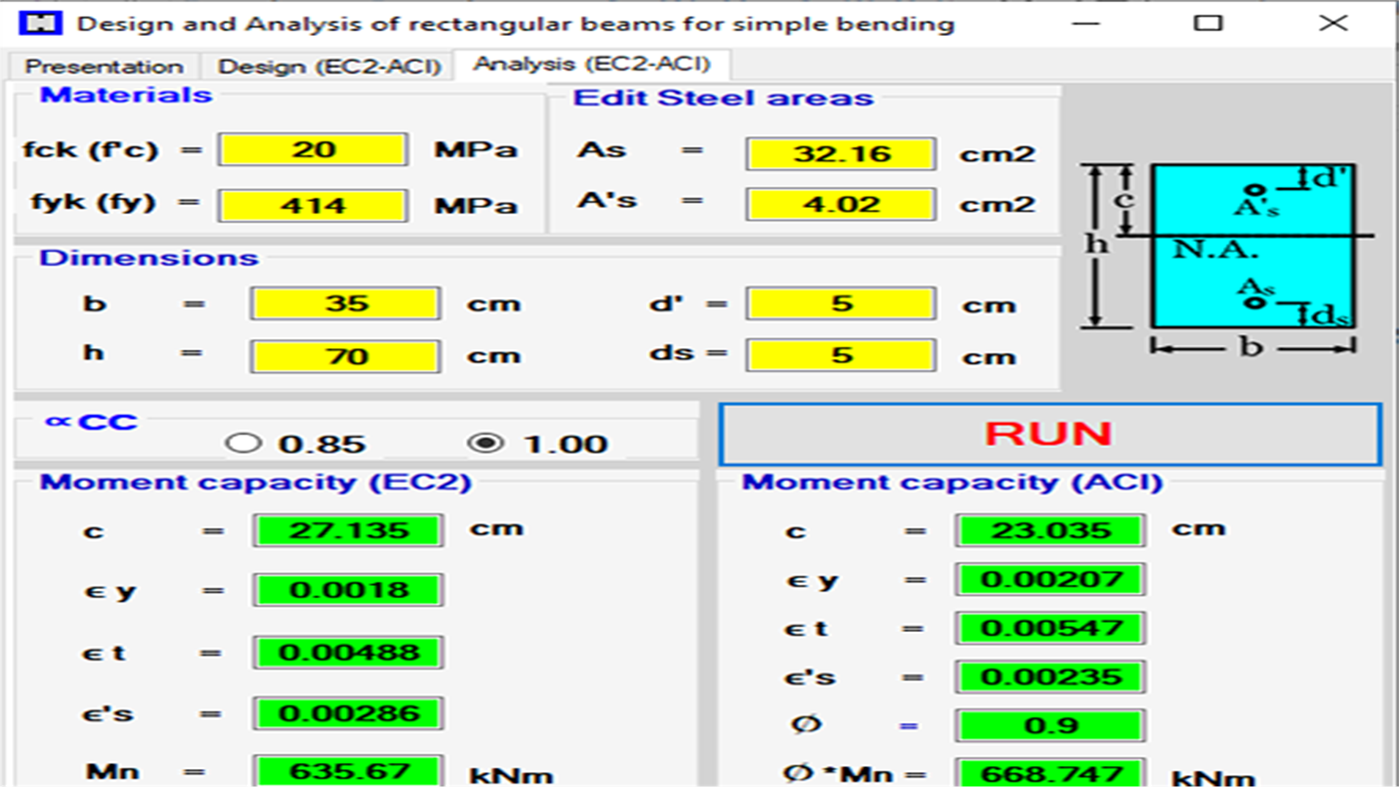Select the beam height h input field
The image size is (1399, 787).
tap(345, 355)
